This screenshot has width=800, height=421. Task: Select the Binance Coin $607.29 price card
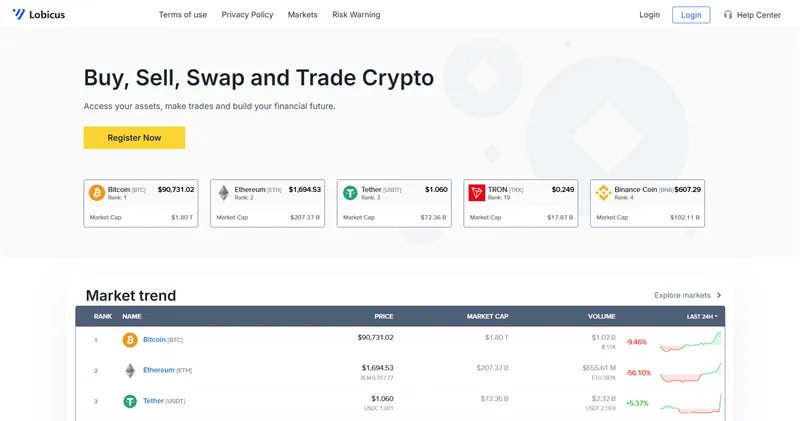pyautogui.click(x=647, y=203)
